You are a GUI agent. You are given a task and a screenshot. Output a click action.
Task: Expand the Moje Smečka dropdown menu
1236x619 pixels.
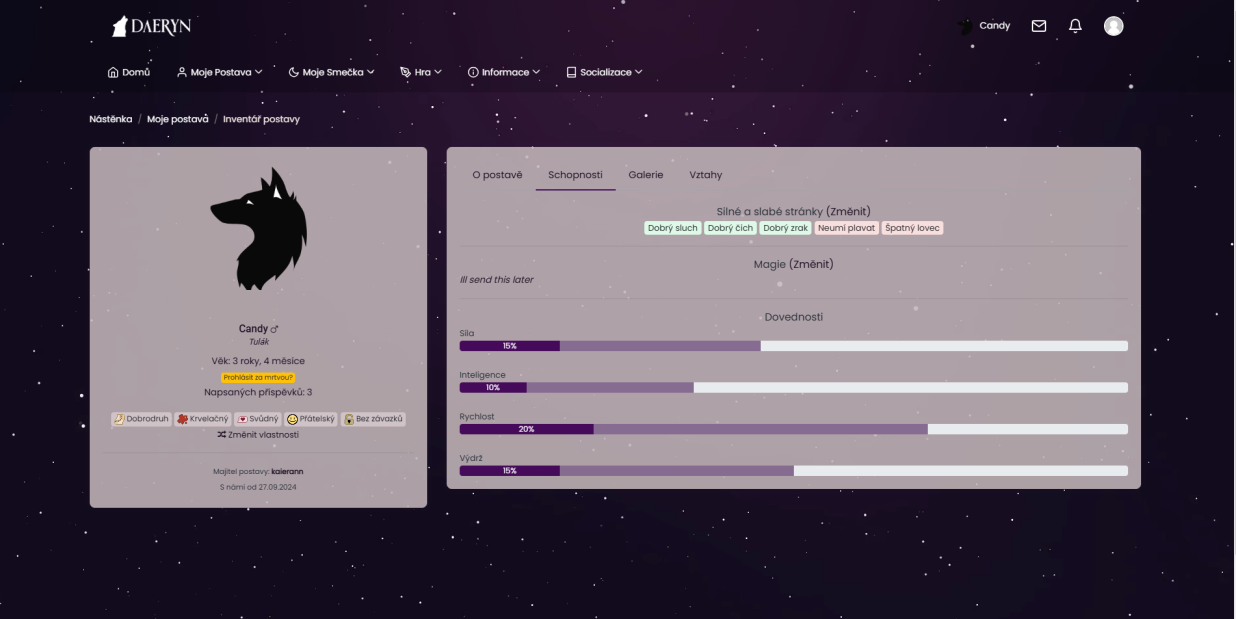330,72
